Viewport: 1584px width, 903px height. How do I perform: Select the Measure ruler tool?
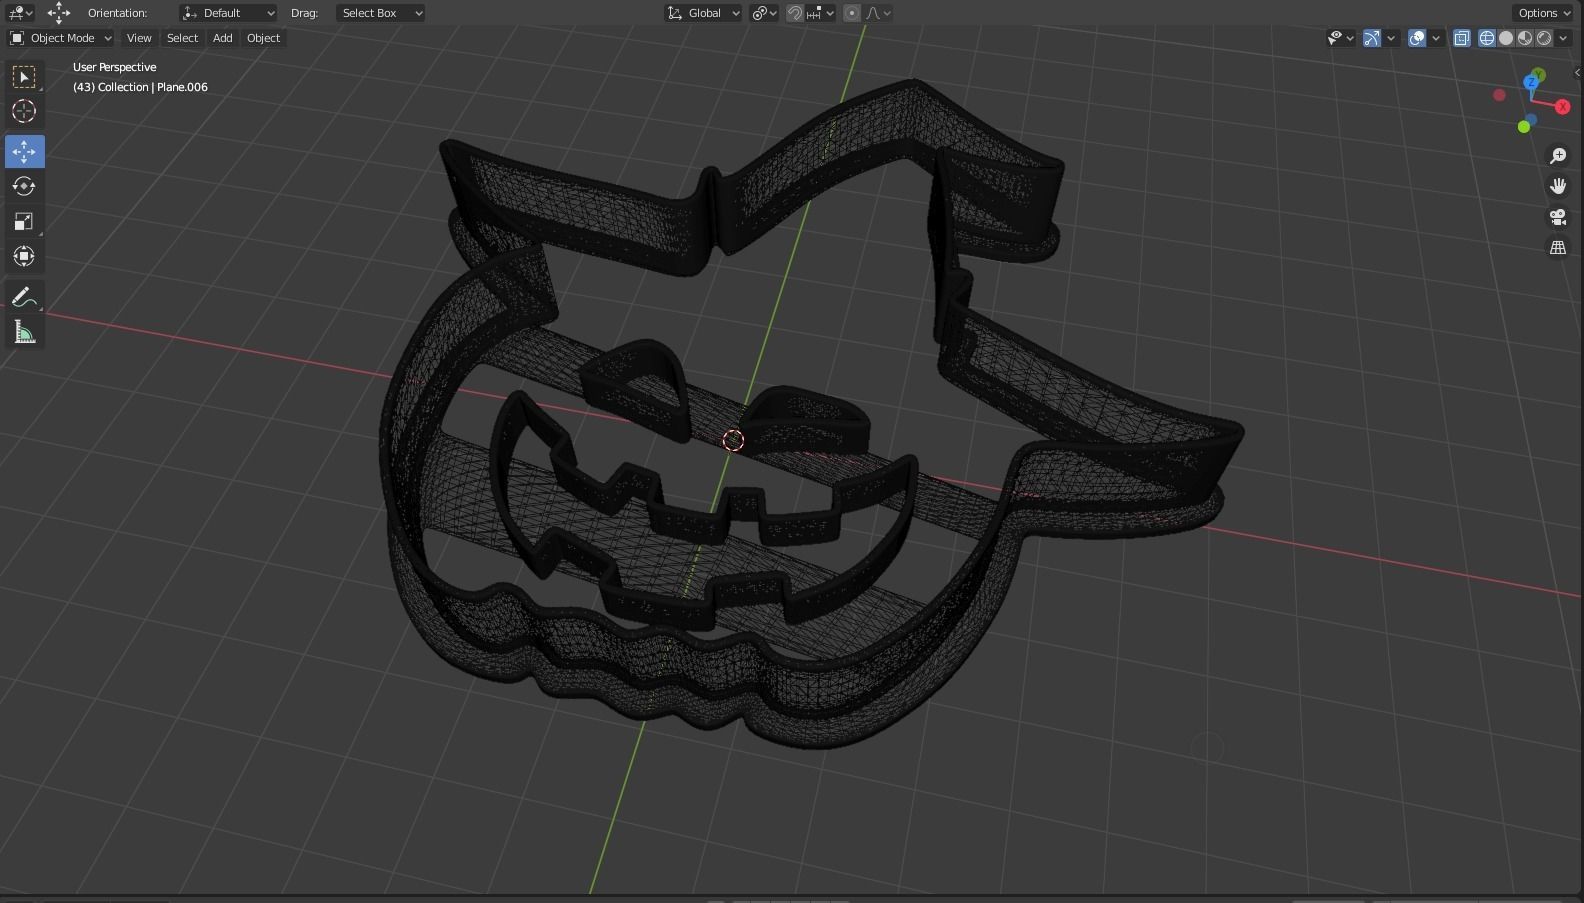click(x=24, y=332)
